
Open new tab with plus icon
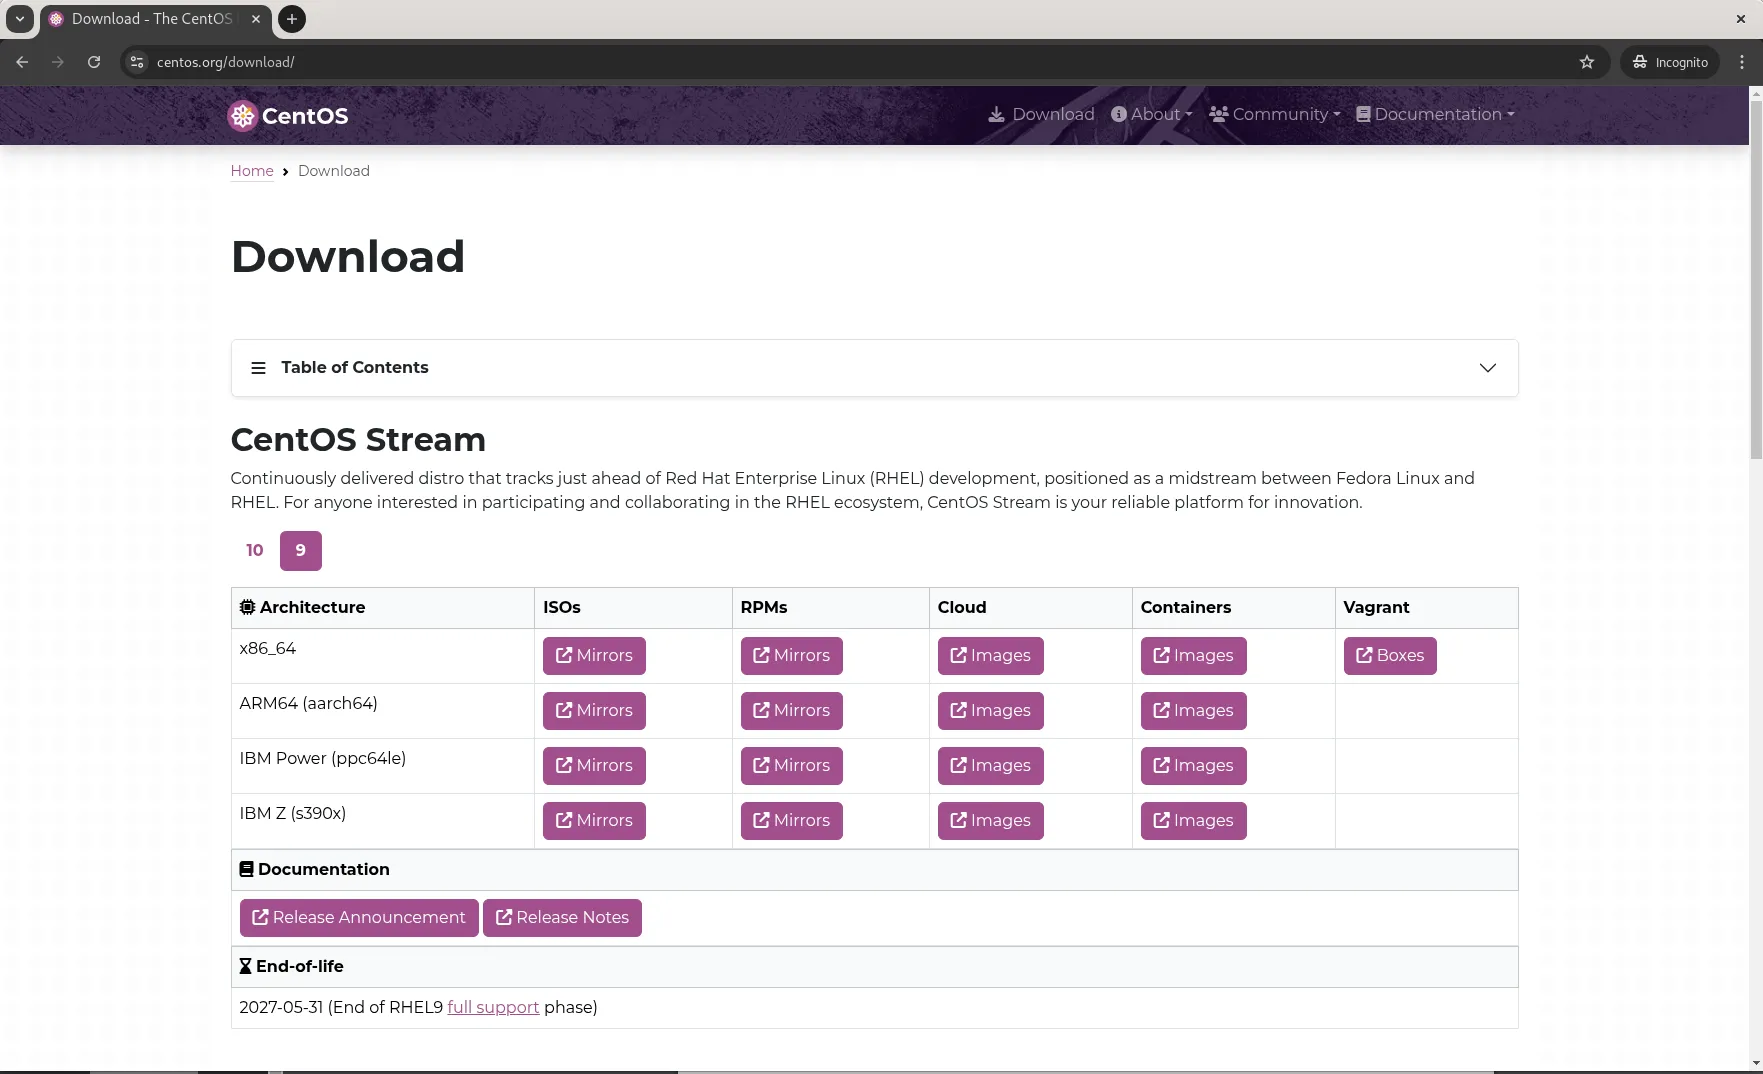[292, 19]
